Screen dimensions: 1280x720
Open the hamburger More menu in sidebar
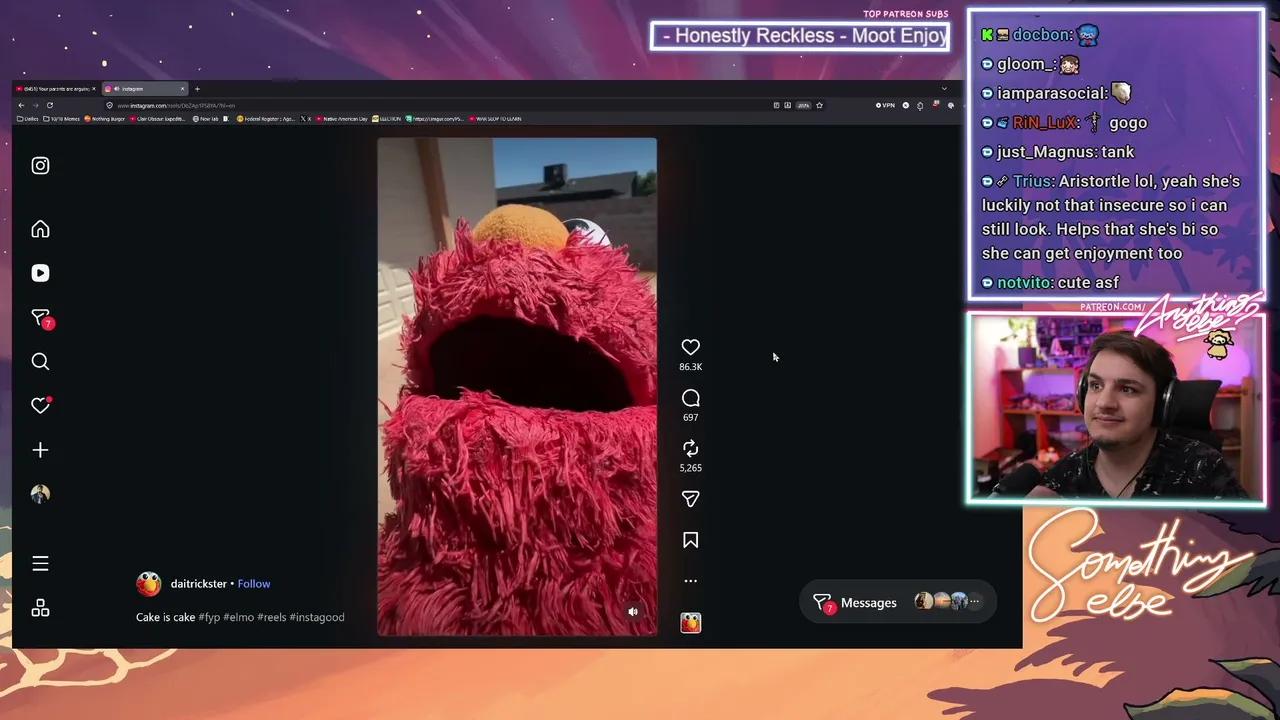[x=40, y=564]
